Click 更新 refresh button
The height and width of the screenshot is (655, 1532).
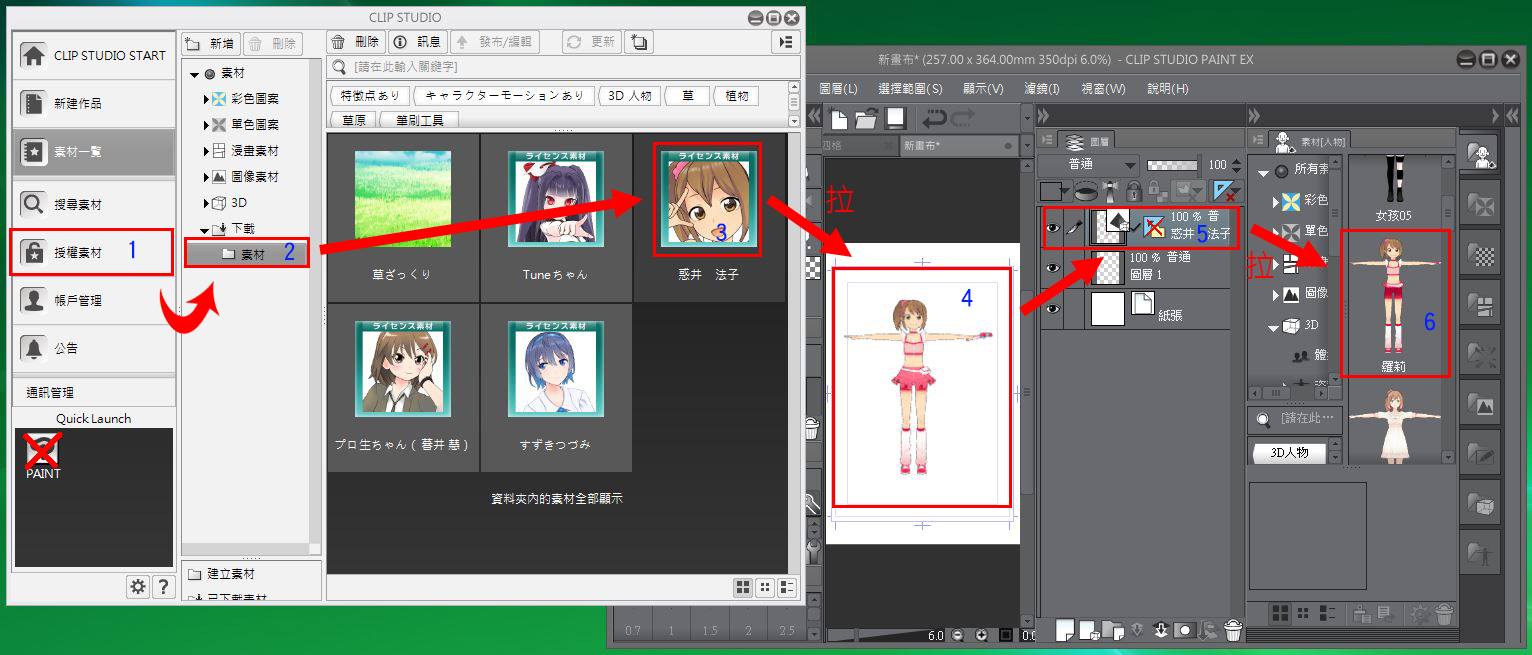[591, 42]
